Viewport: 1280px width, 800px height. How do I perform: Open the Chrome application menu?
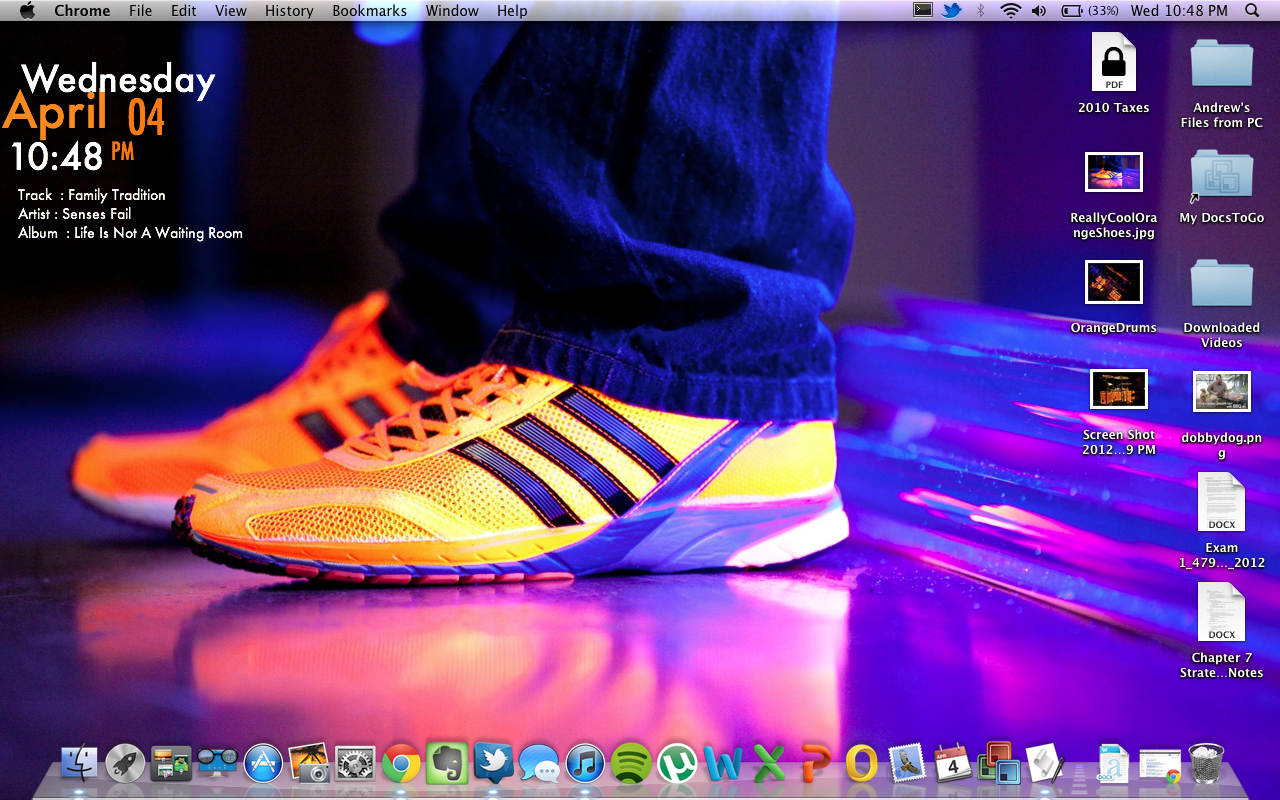(x=82, y=11)
